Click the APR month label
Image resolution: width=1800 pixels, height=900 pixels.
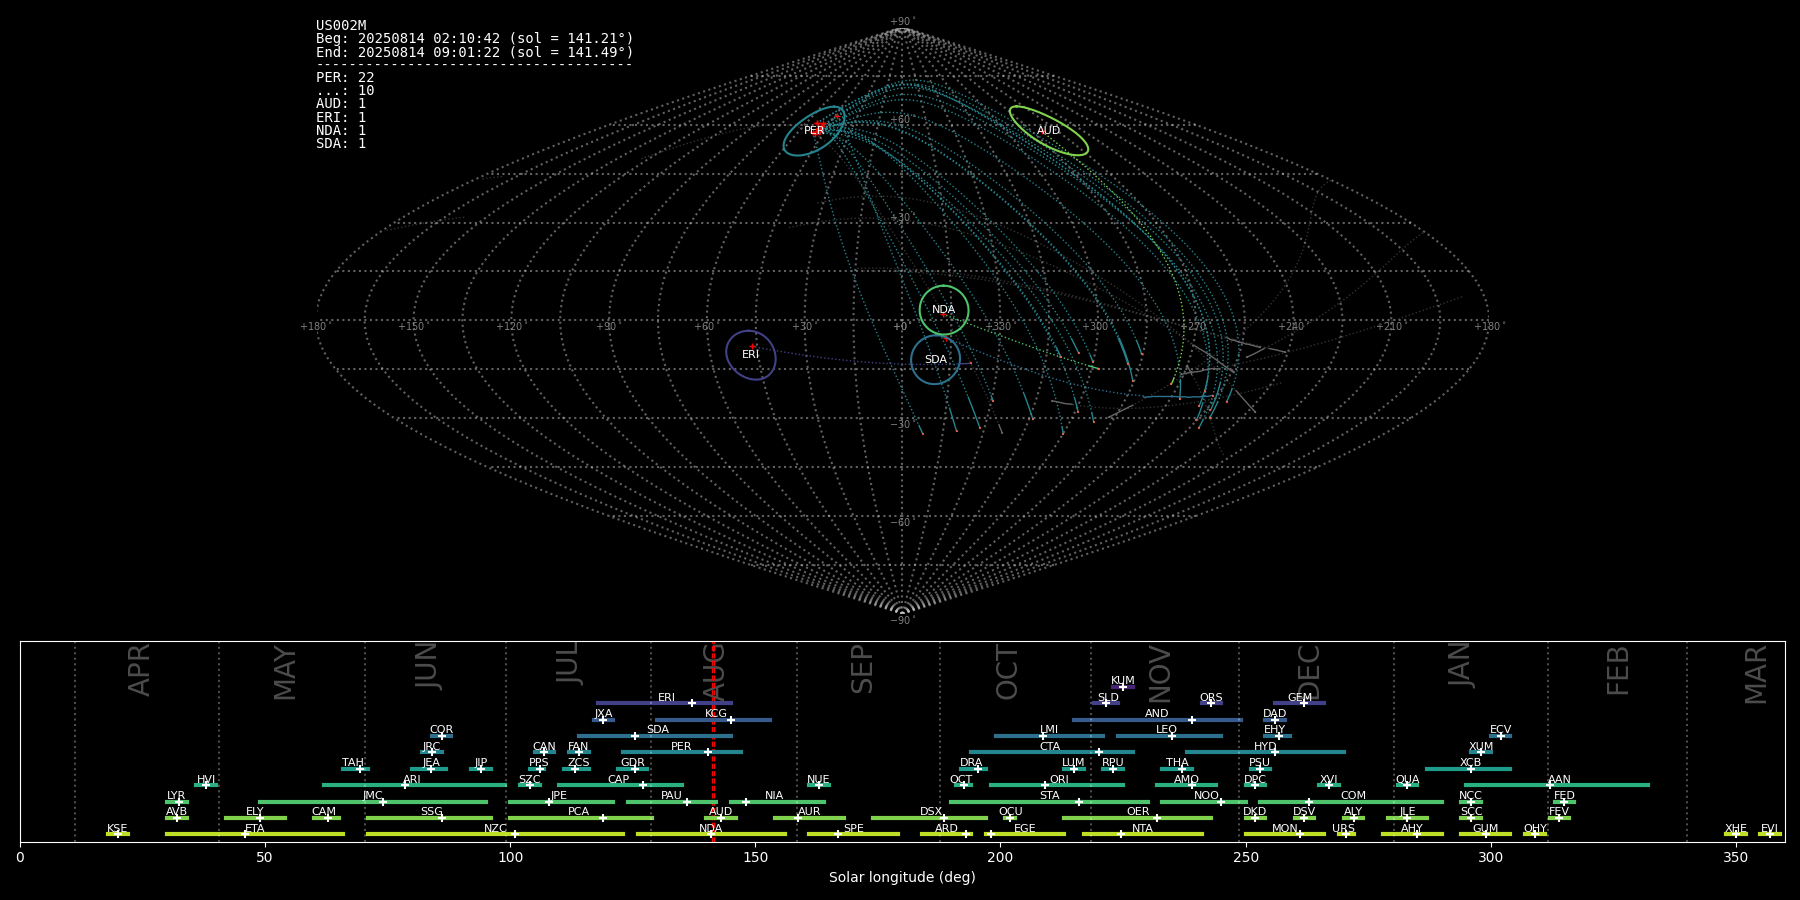(140, 670)
